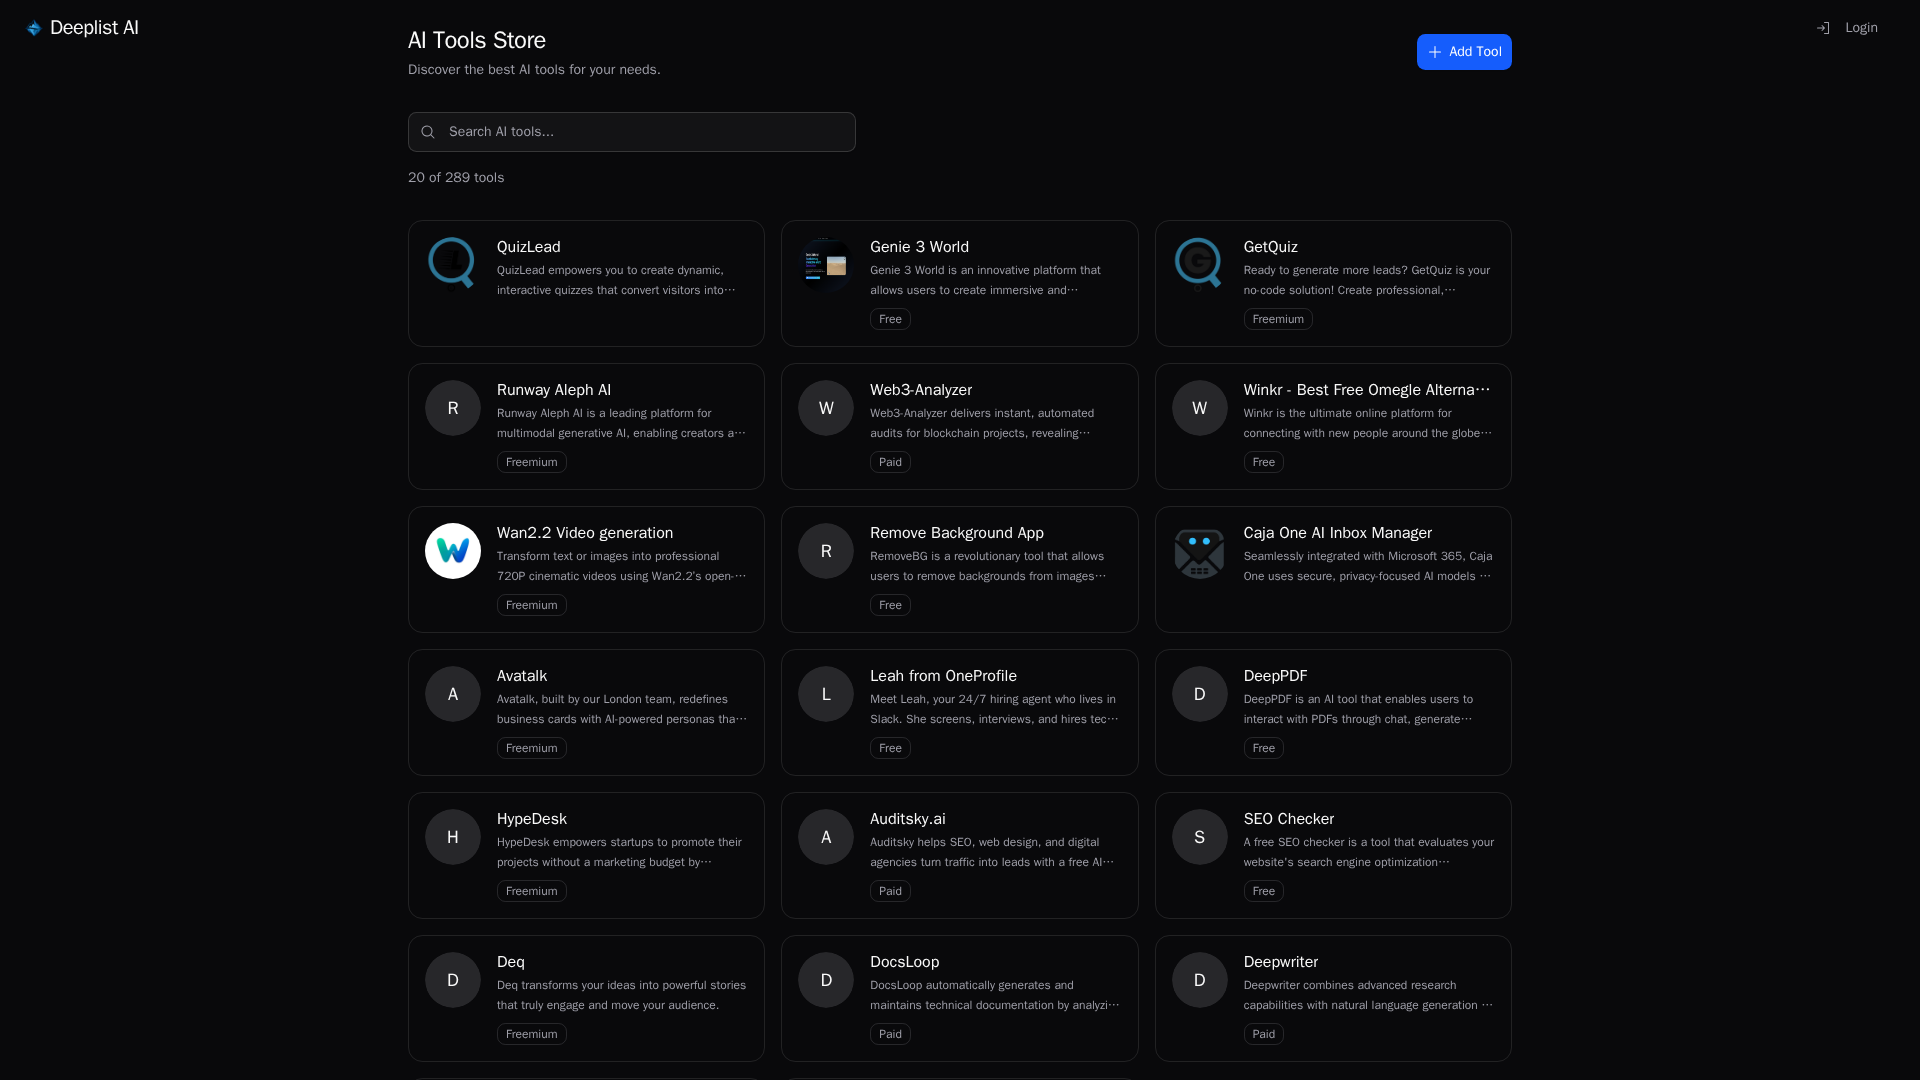
Task: Open Leah from OneProfile card title
Action: (942, 676)
